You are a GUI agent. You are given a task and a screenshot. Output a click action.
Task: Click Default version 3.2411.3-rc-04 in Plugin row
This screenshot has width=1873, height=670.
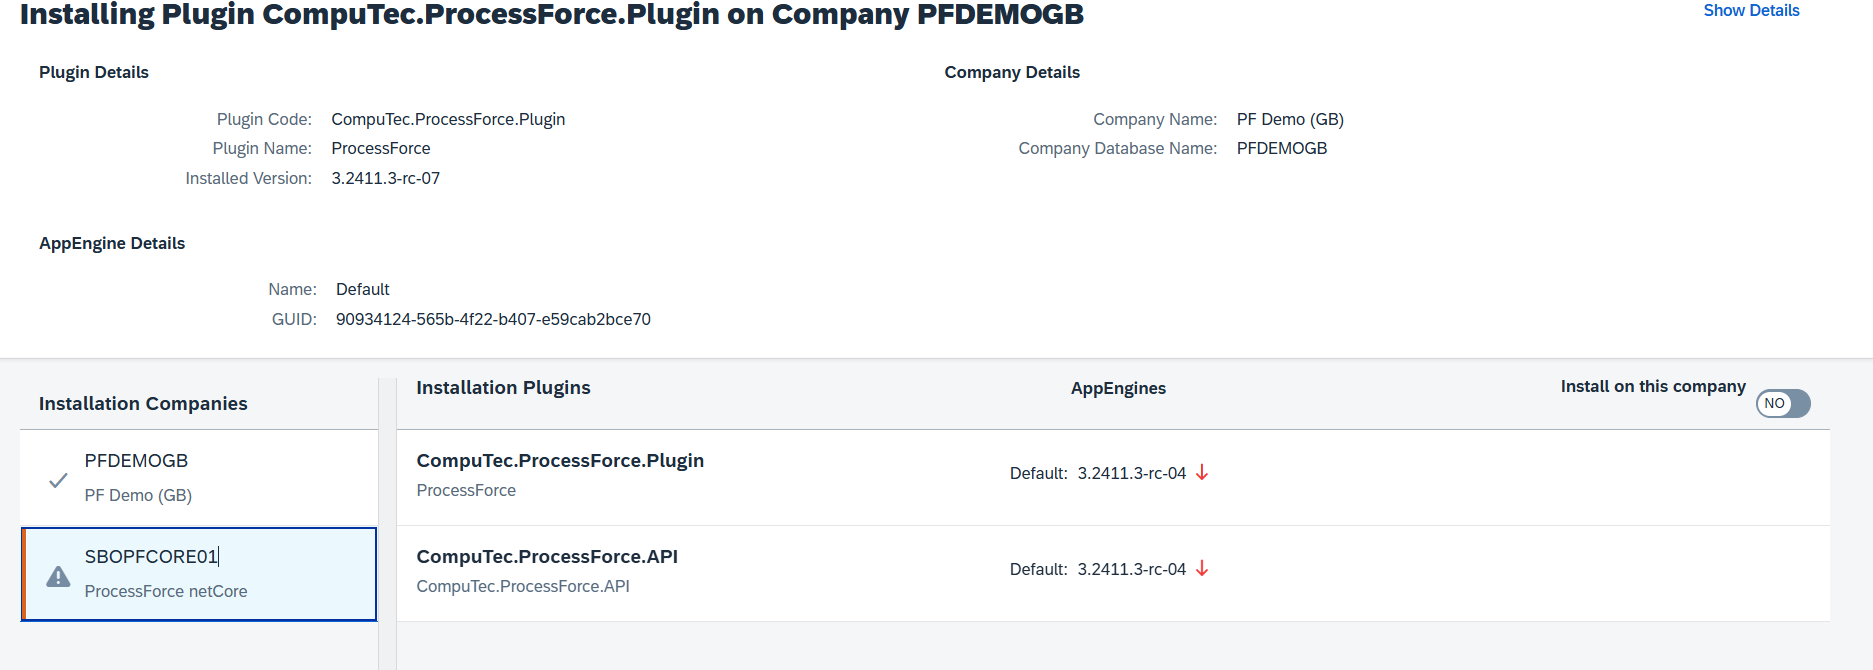pos(1131,474)
